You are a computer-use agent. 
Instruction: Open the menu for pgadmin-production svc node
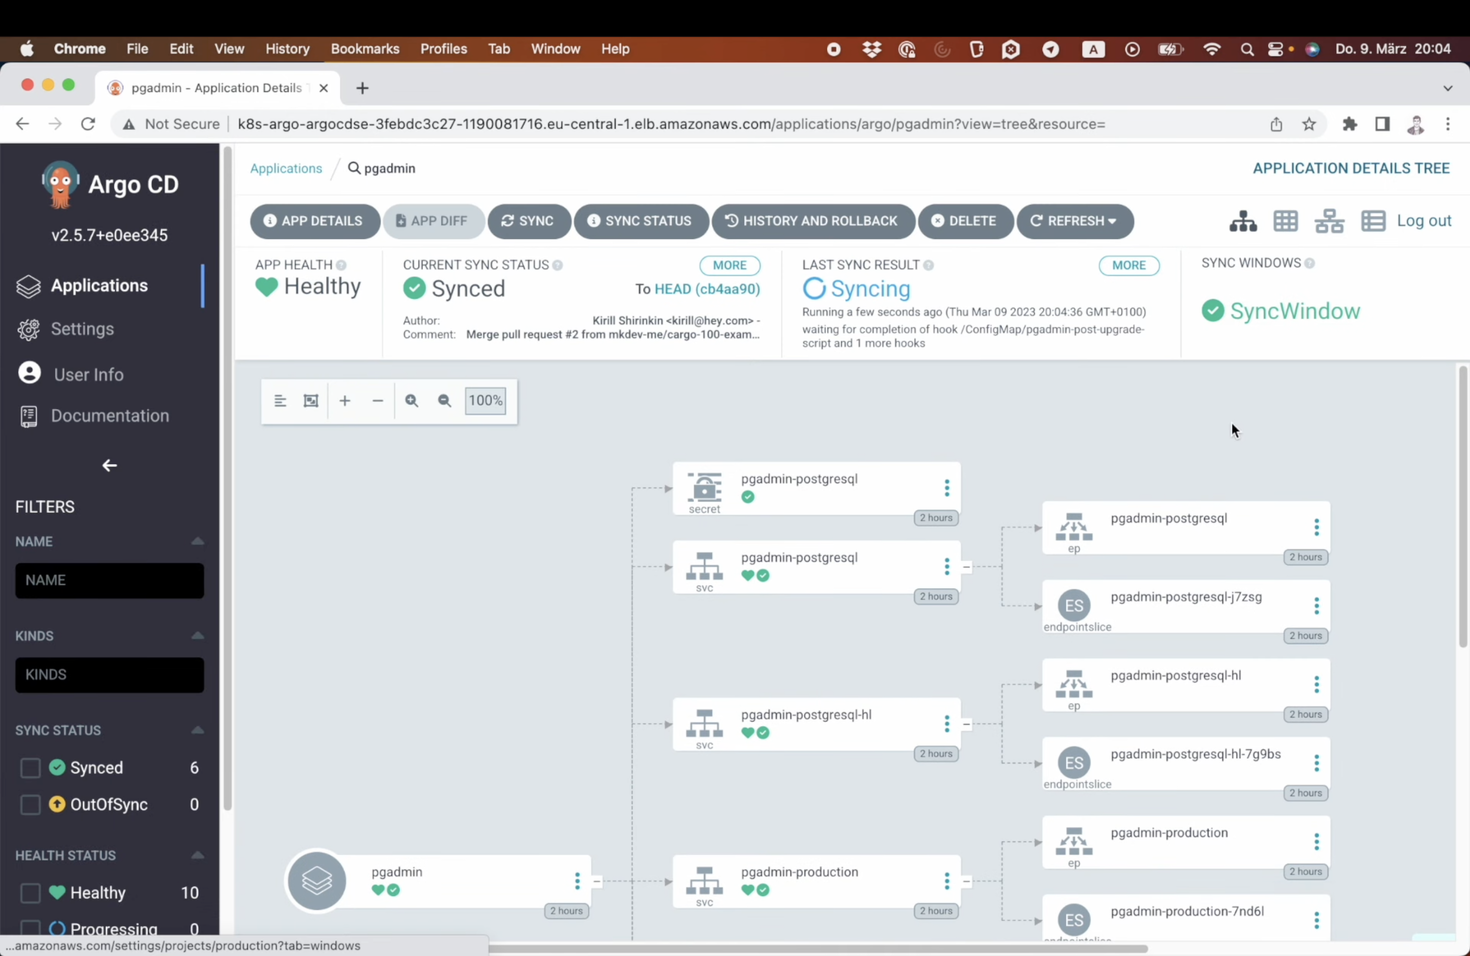[x=947, y=881]
